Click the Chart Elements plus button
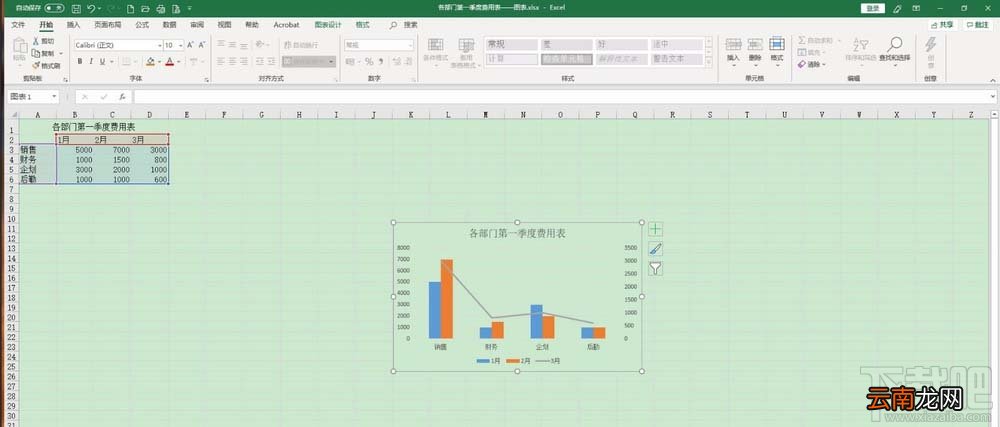Image resolution: width=1000 pixels, height=427 pixels. tap(655, 229)
